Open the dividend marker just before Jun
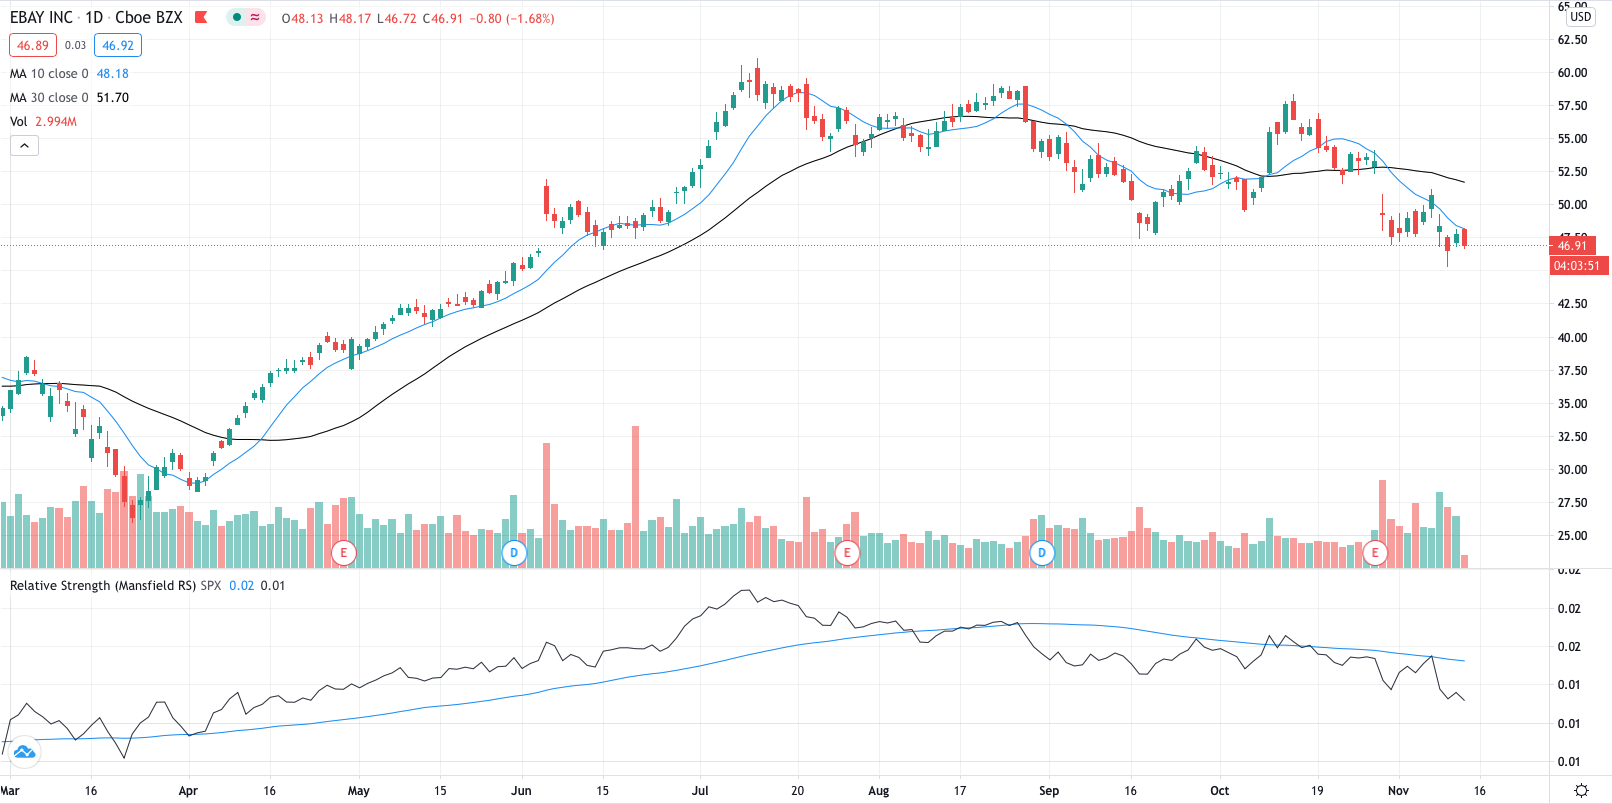This screenshot has height=804, width=1612. 514,552
